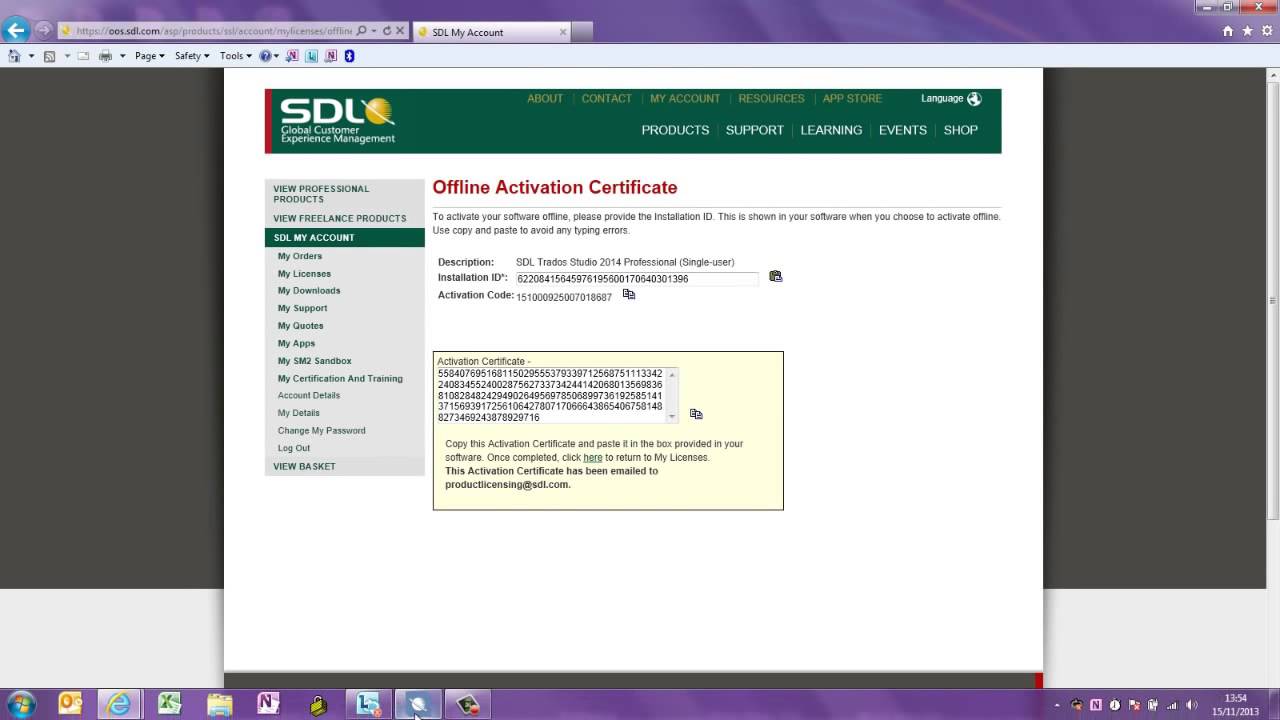Image resolution: width=1280 pixels, height=720 pixels.
Task: Click the page vertical scrollbar
Action: 1273,300
